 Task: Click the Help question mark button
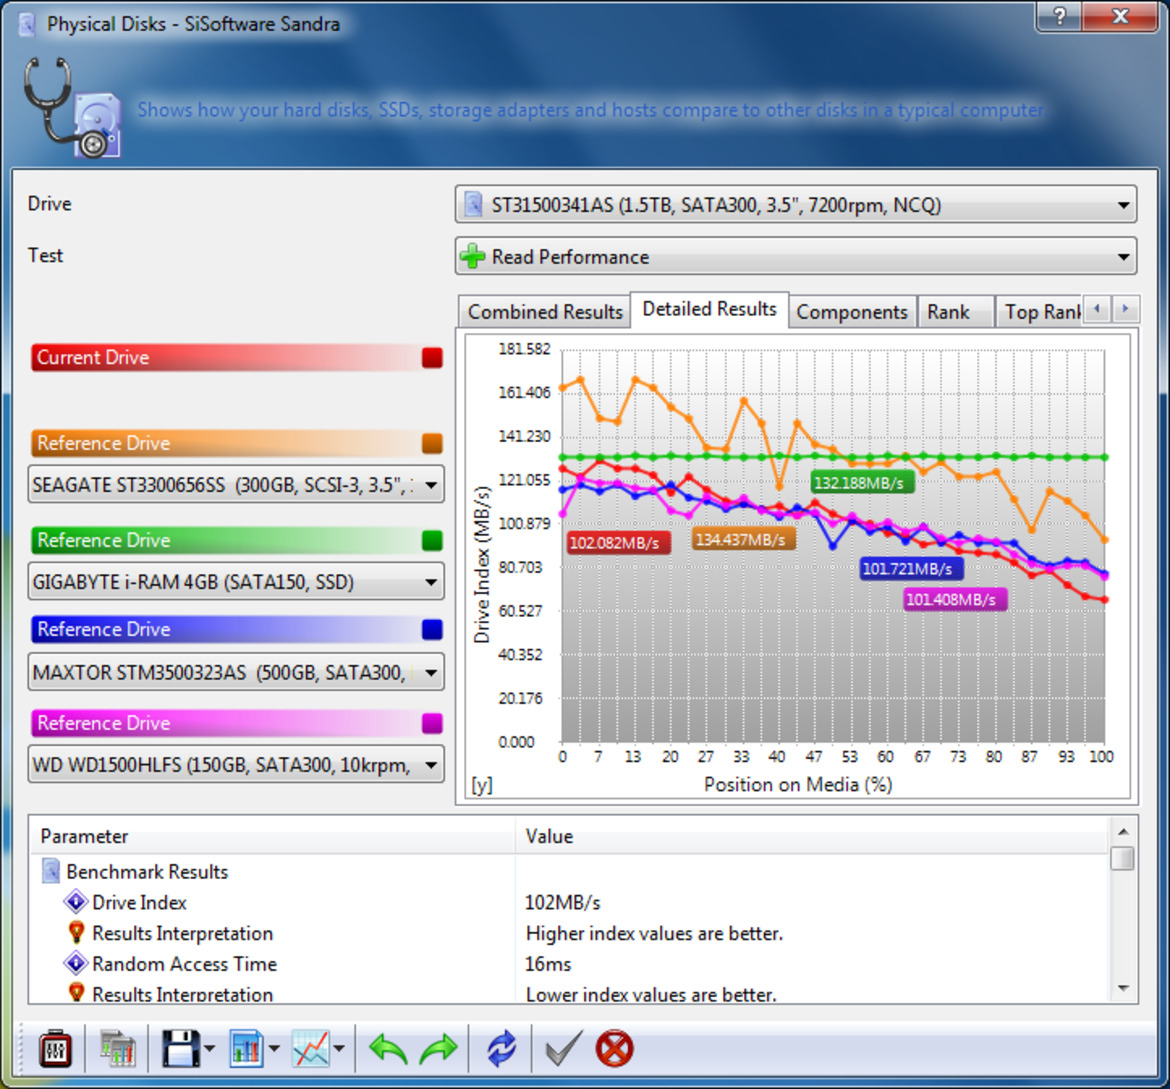pos(1060,16)
